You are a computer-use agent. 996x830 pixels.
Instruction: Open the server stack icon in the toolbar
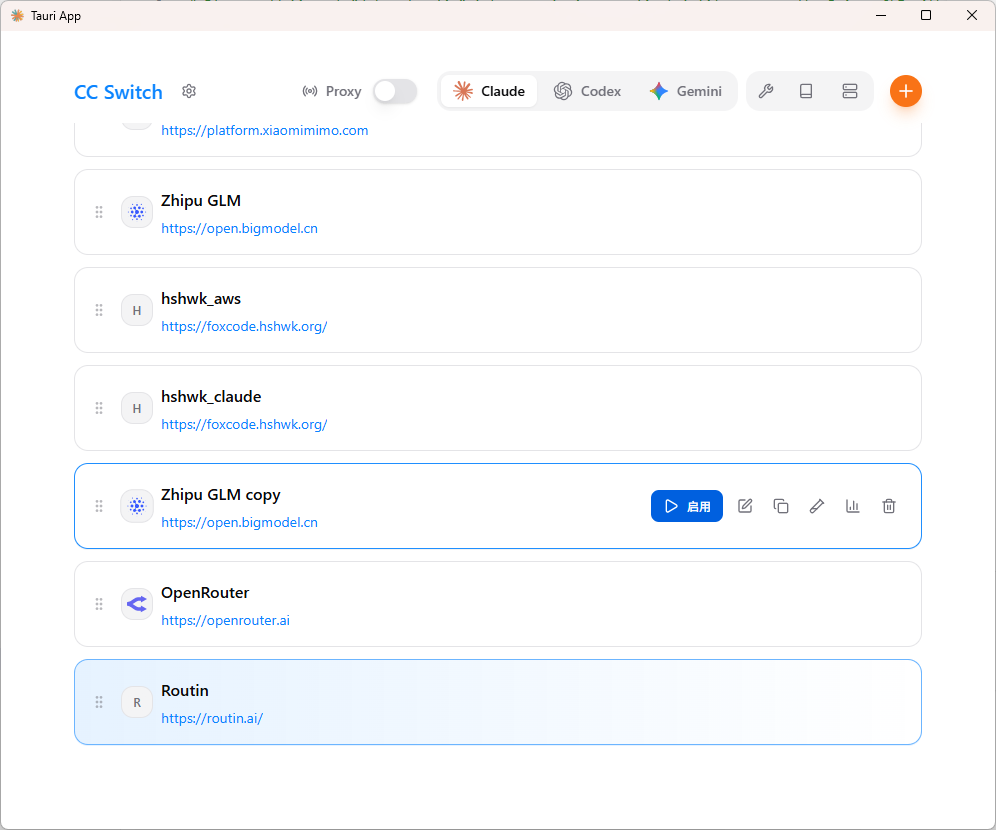[x=850, y=91]
